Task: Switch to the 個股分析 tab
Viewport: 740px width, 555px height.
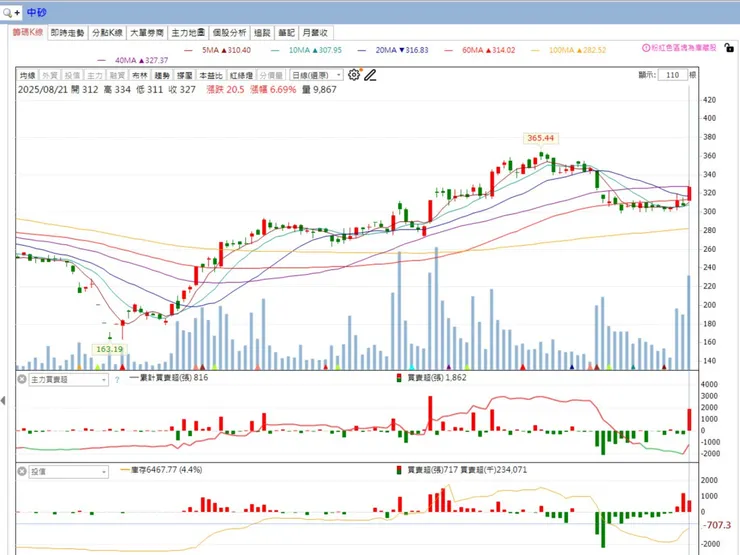Action: [x=229, y=33]
